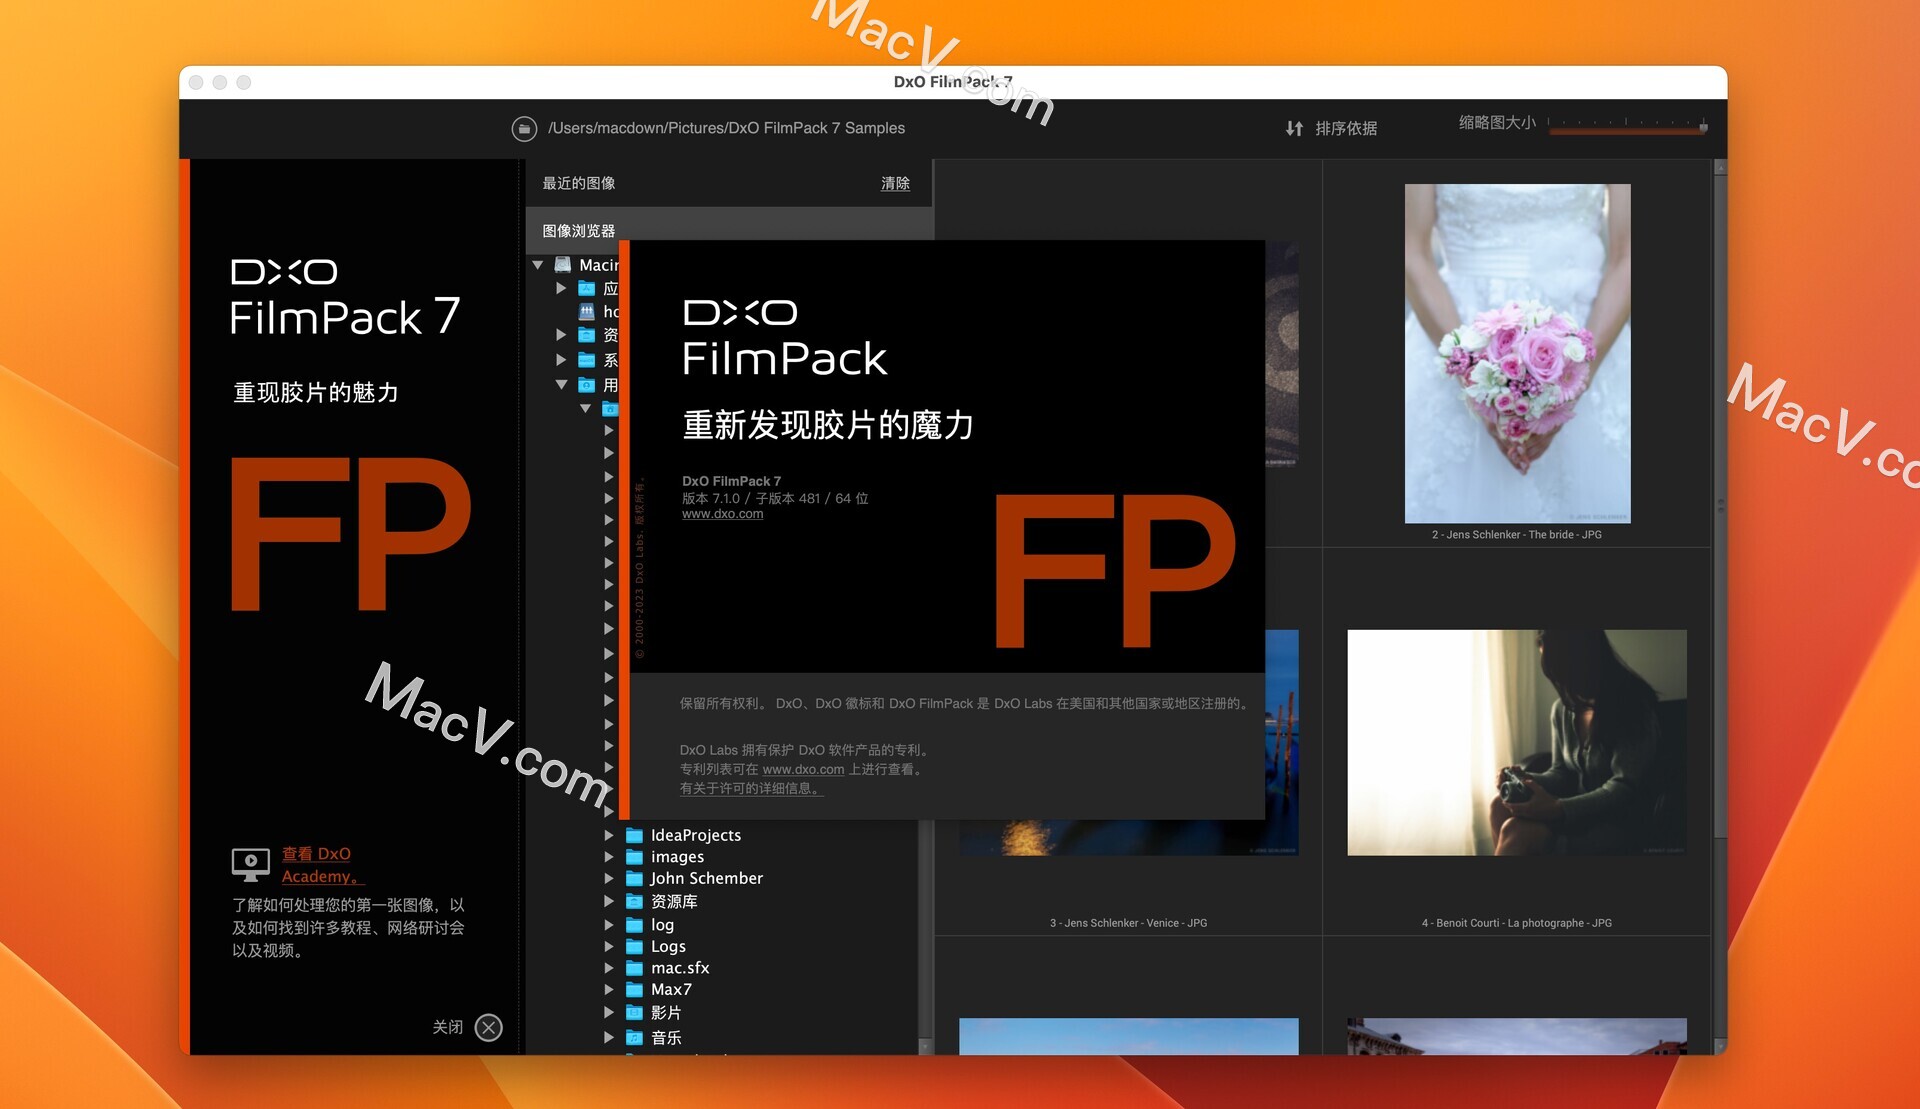Image resolution: width=1920 pixels, height=1109 pixels.
Task: Expand the 系 folder in tree
Action: (x=561, y=360)
